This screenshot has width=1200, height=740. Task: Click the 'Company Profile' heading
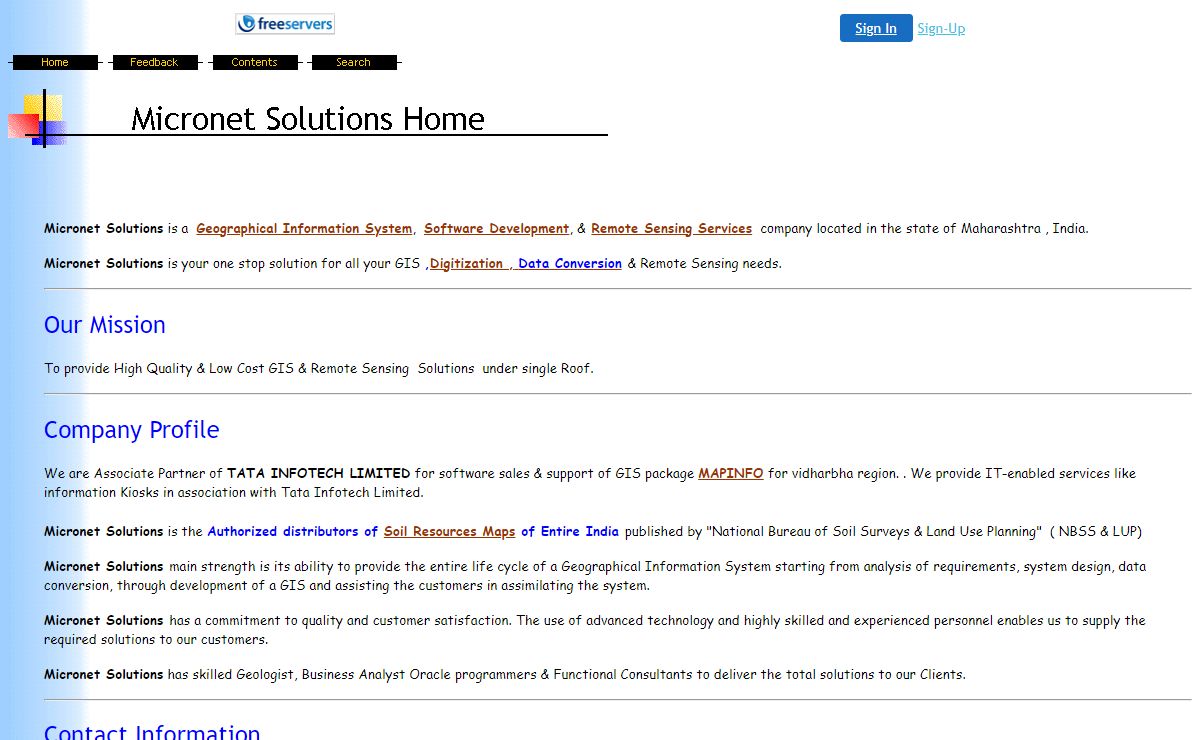point(132,430)
